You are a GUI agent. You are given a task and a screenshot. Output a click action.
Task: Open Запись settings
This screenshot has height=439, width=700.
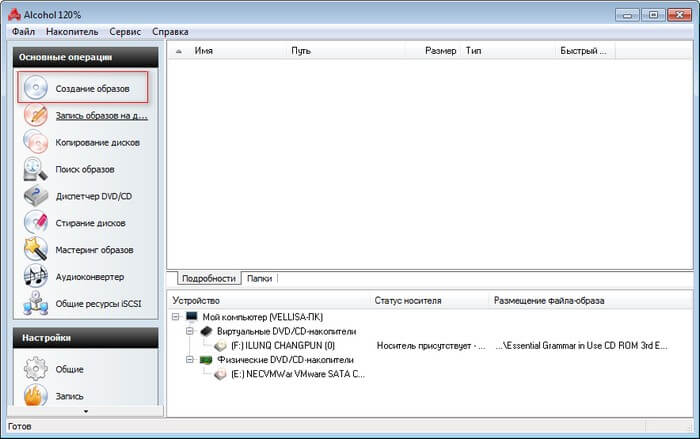(69, 396)
